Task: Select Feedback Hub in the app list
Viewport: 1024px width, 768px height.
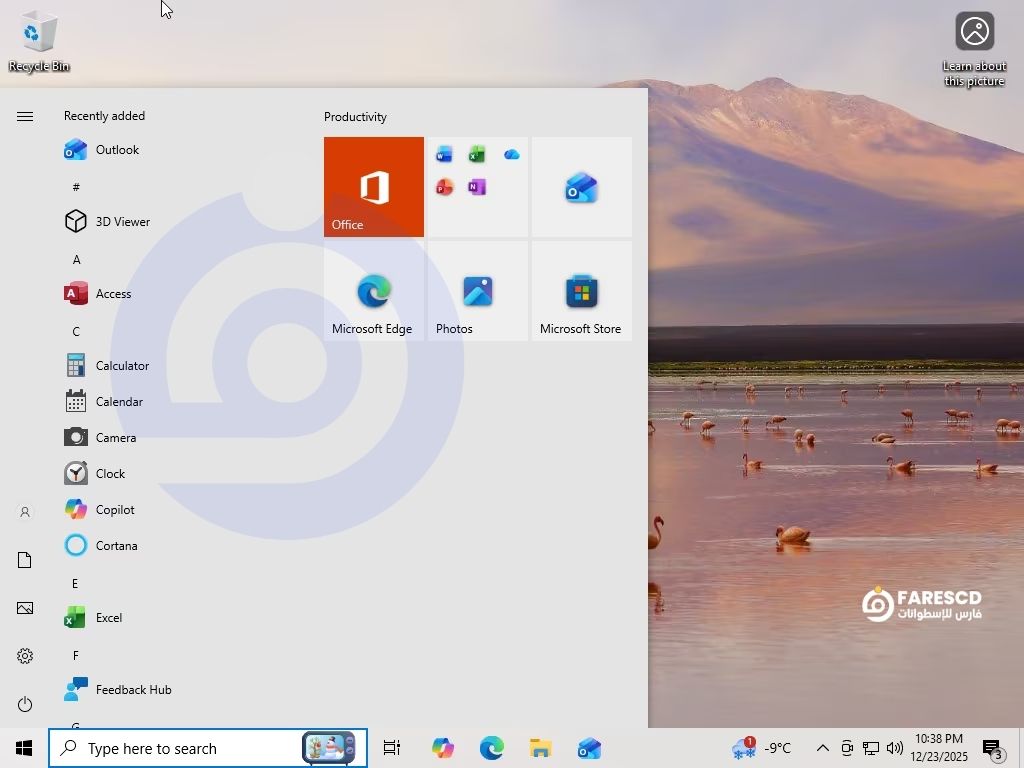Action: [x=133, y=690]
